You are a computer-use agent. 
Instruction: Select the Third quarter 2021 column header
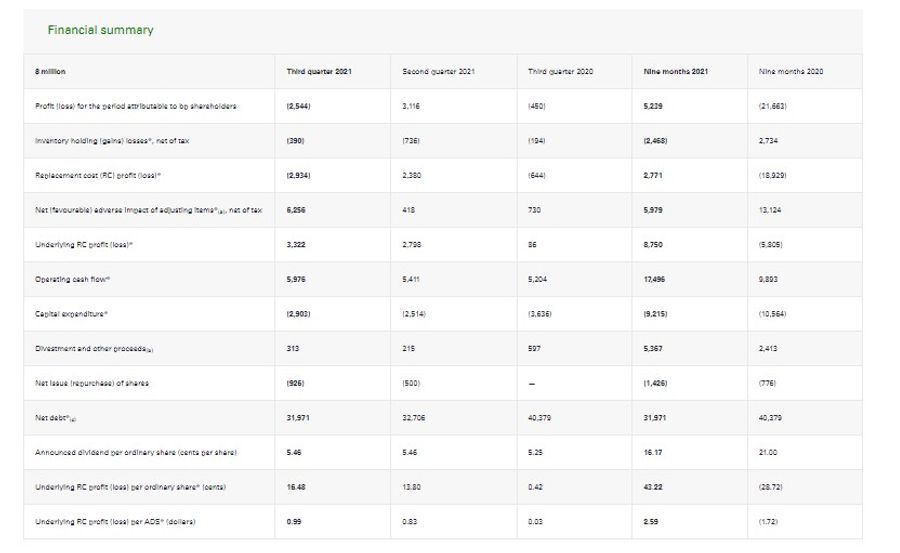click(x=319, y=72)
